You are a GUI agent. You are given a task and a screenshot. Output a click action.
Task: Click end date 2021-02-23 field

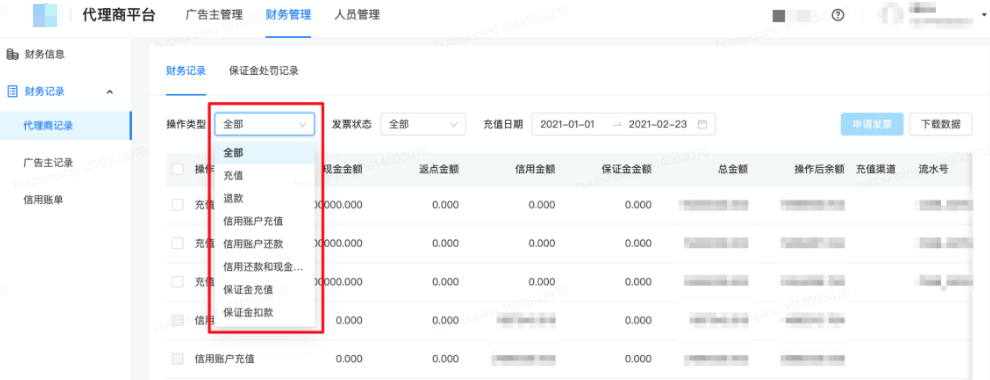pos(658,124)
